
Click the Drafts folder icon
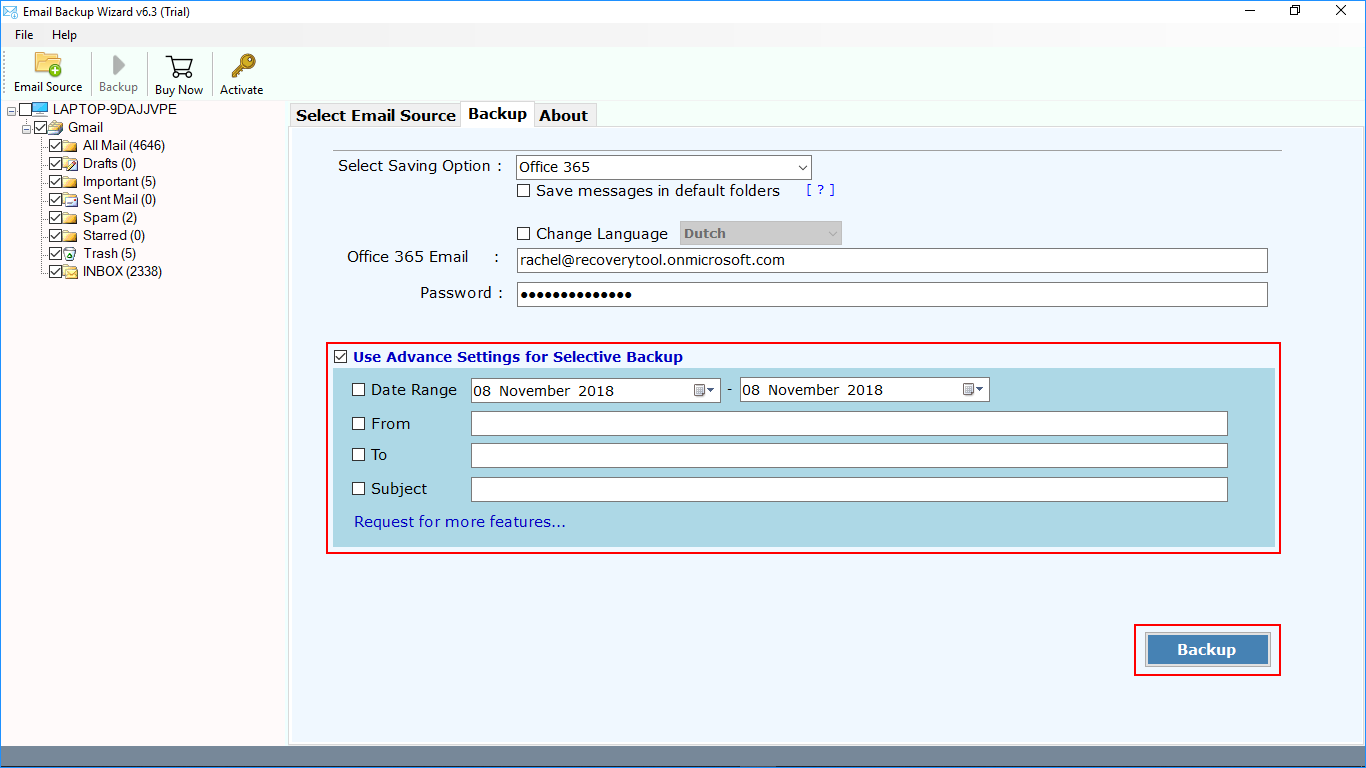tap(71, 163)
